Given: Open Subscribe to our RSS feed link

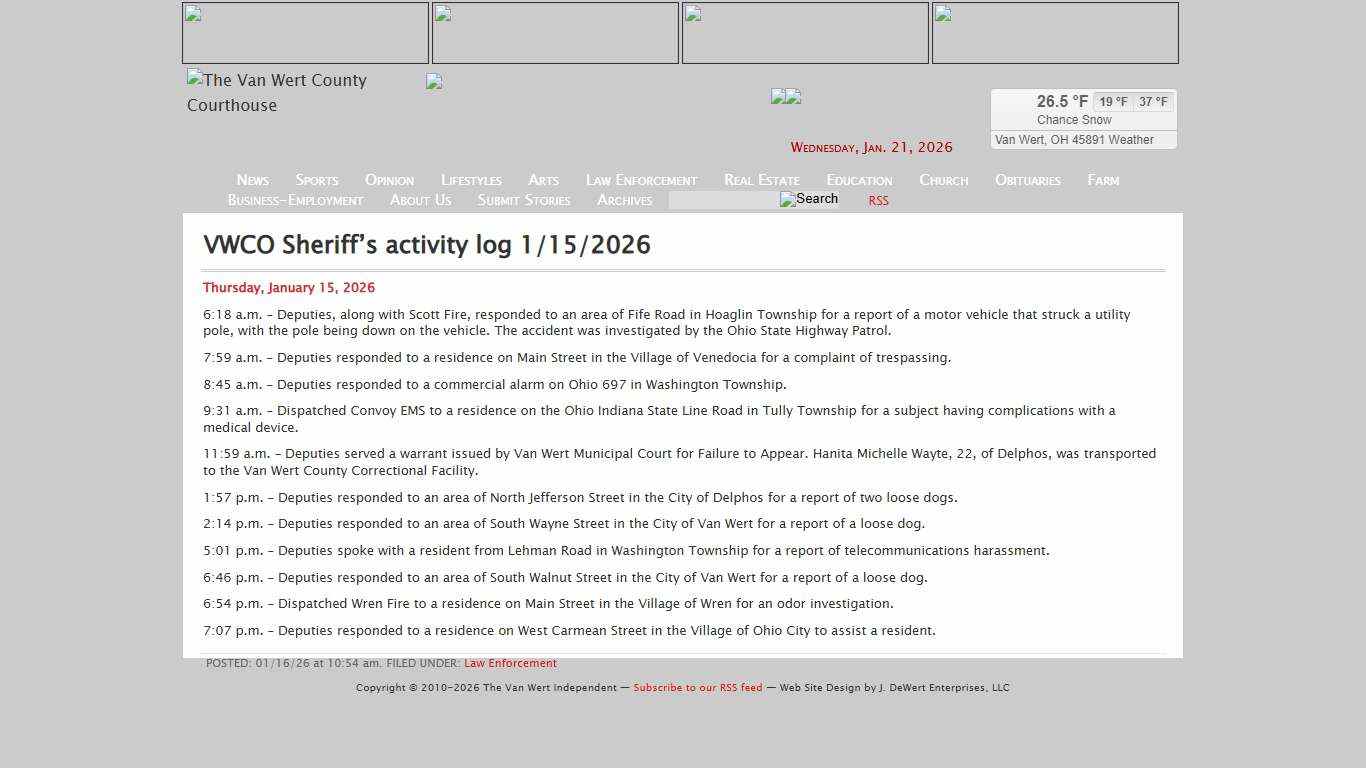Looking at the screenshot, I should [698, 687].
